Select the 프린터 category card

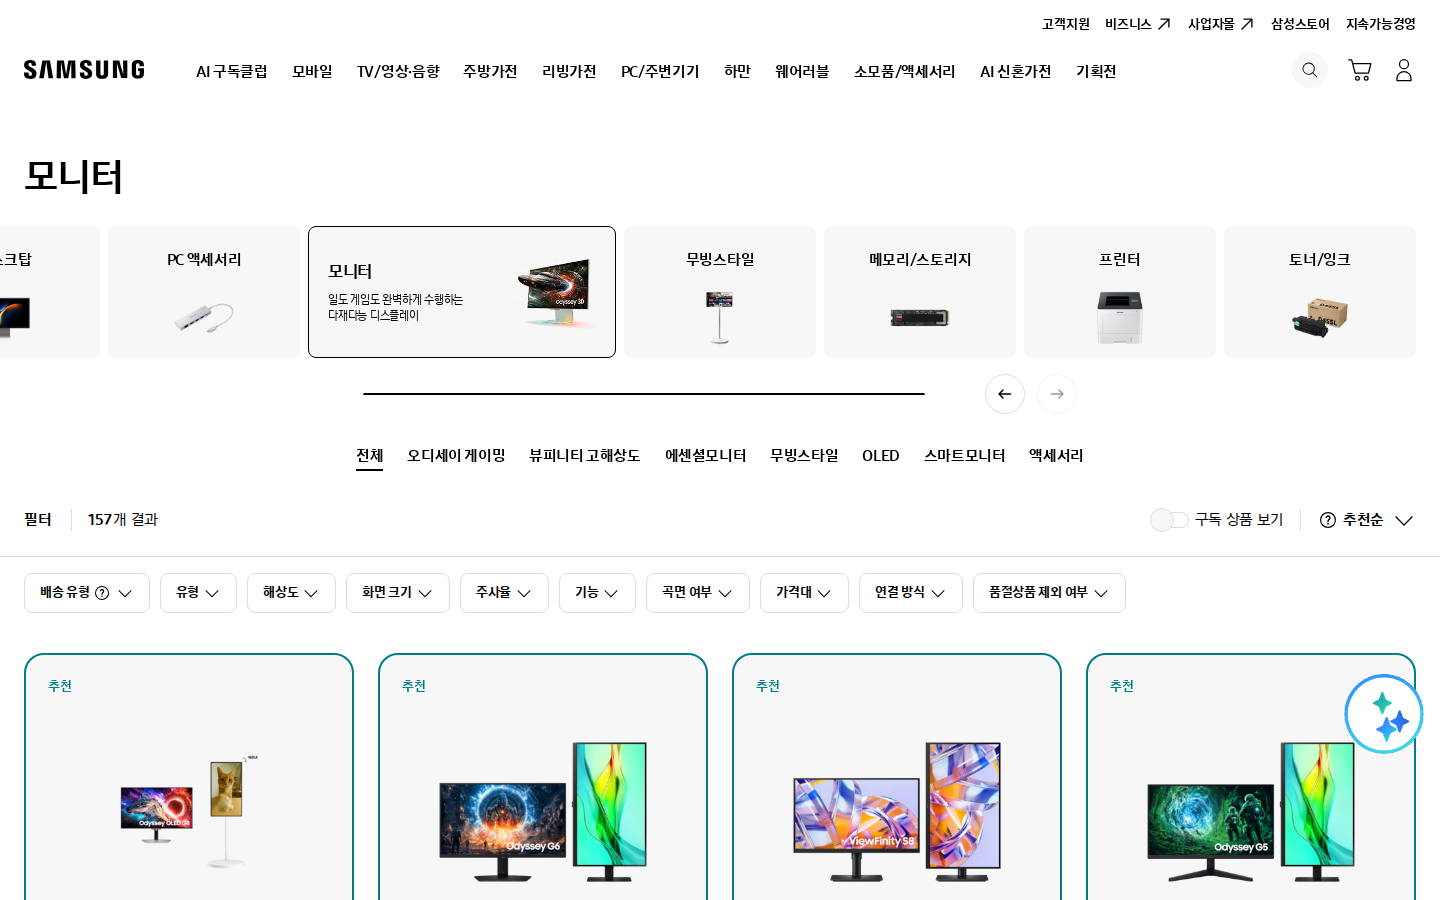pyautogui.click(x=1120, y=292)
